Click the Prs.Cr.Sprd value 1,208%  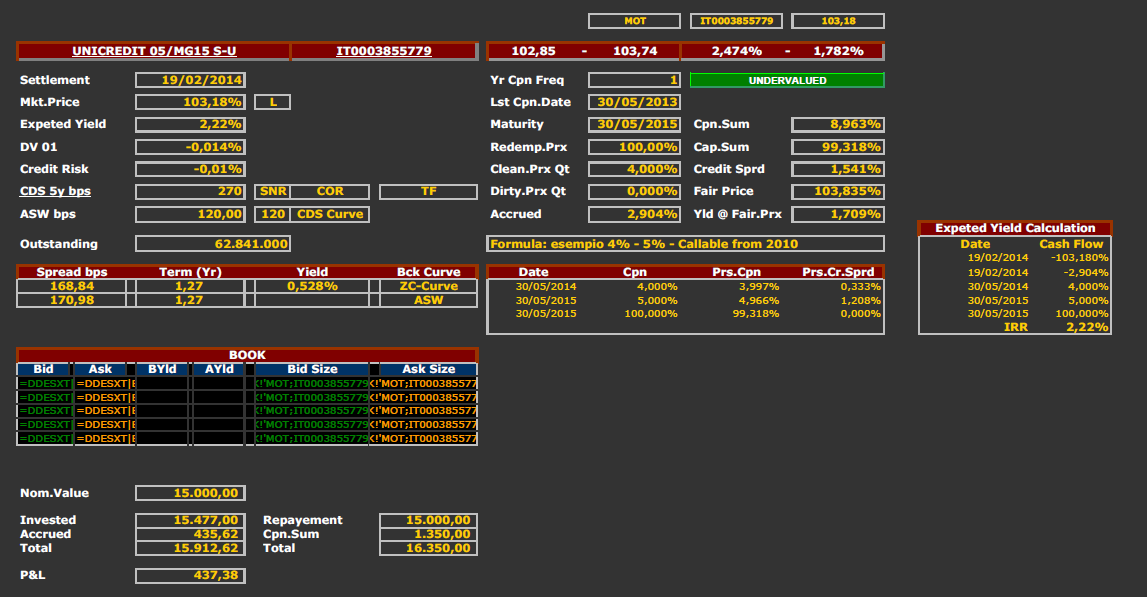[x=860, y=301]
